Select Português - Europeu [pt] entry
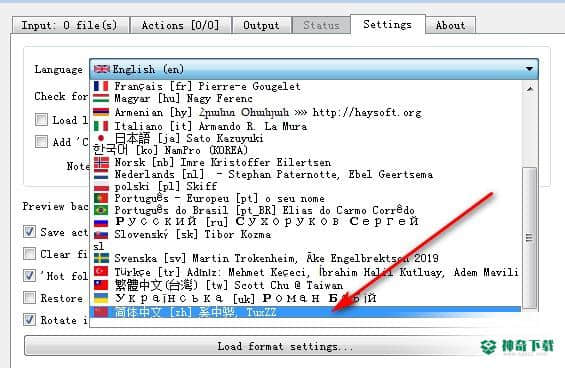565x368 pixels. point(306,198)
